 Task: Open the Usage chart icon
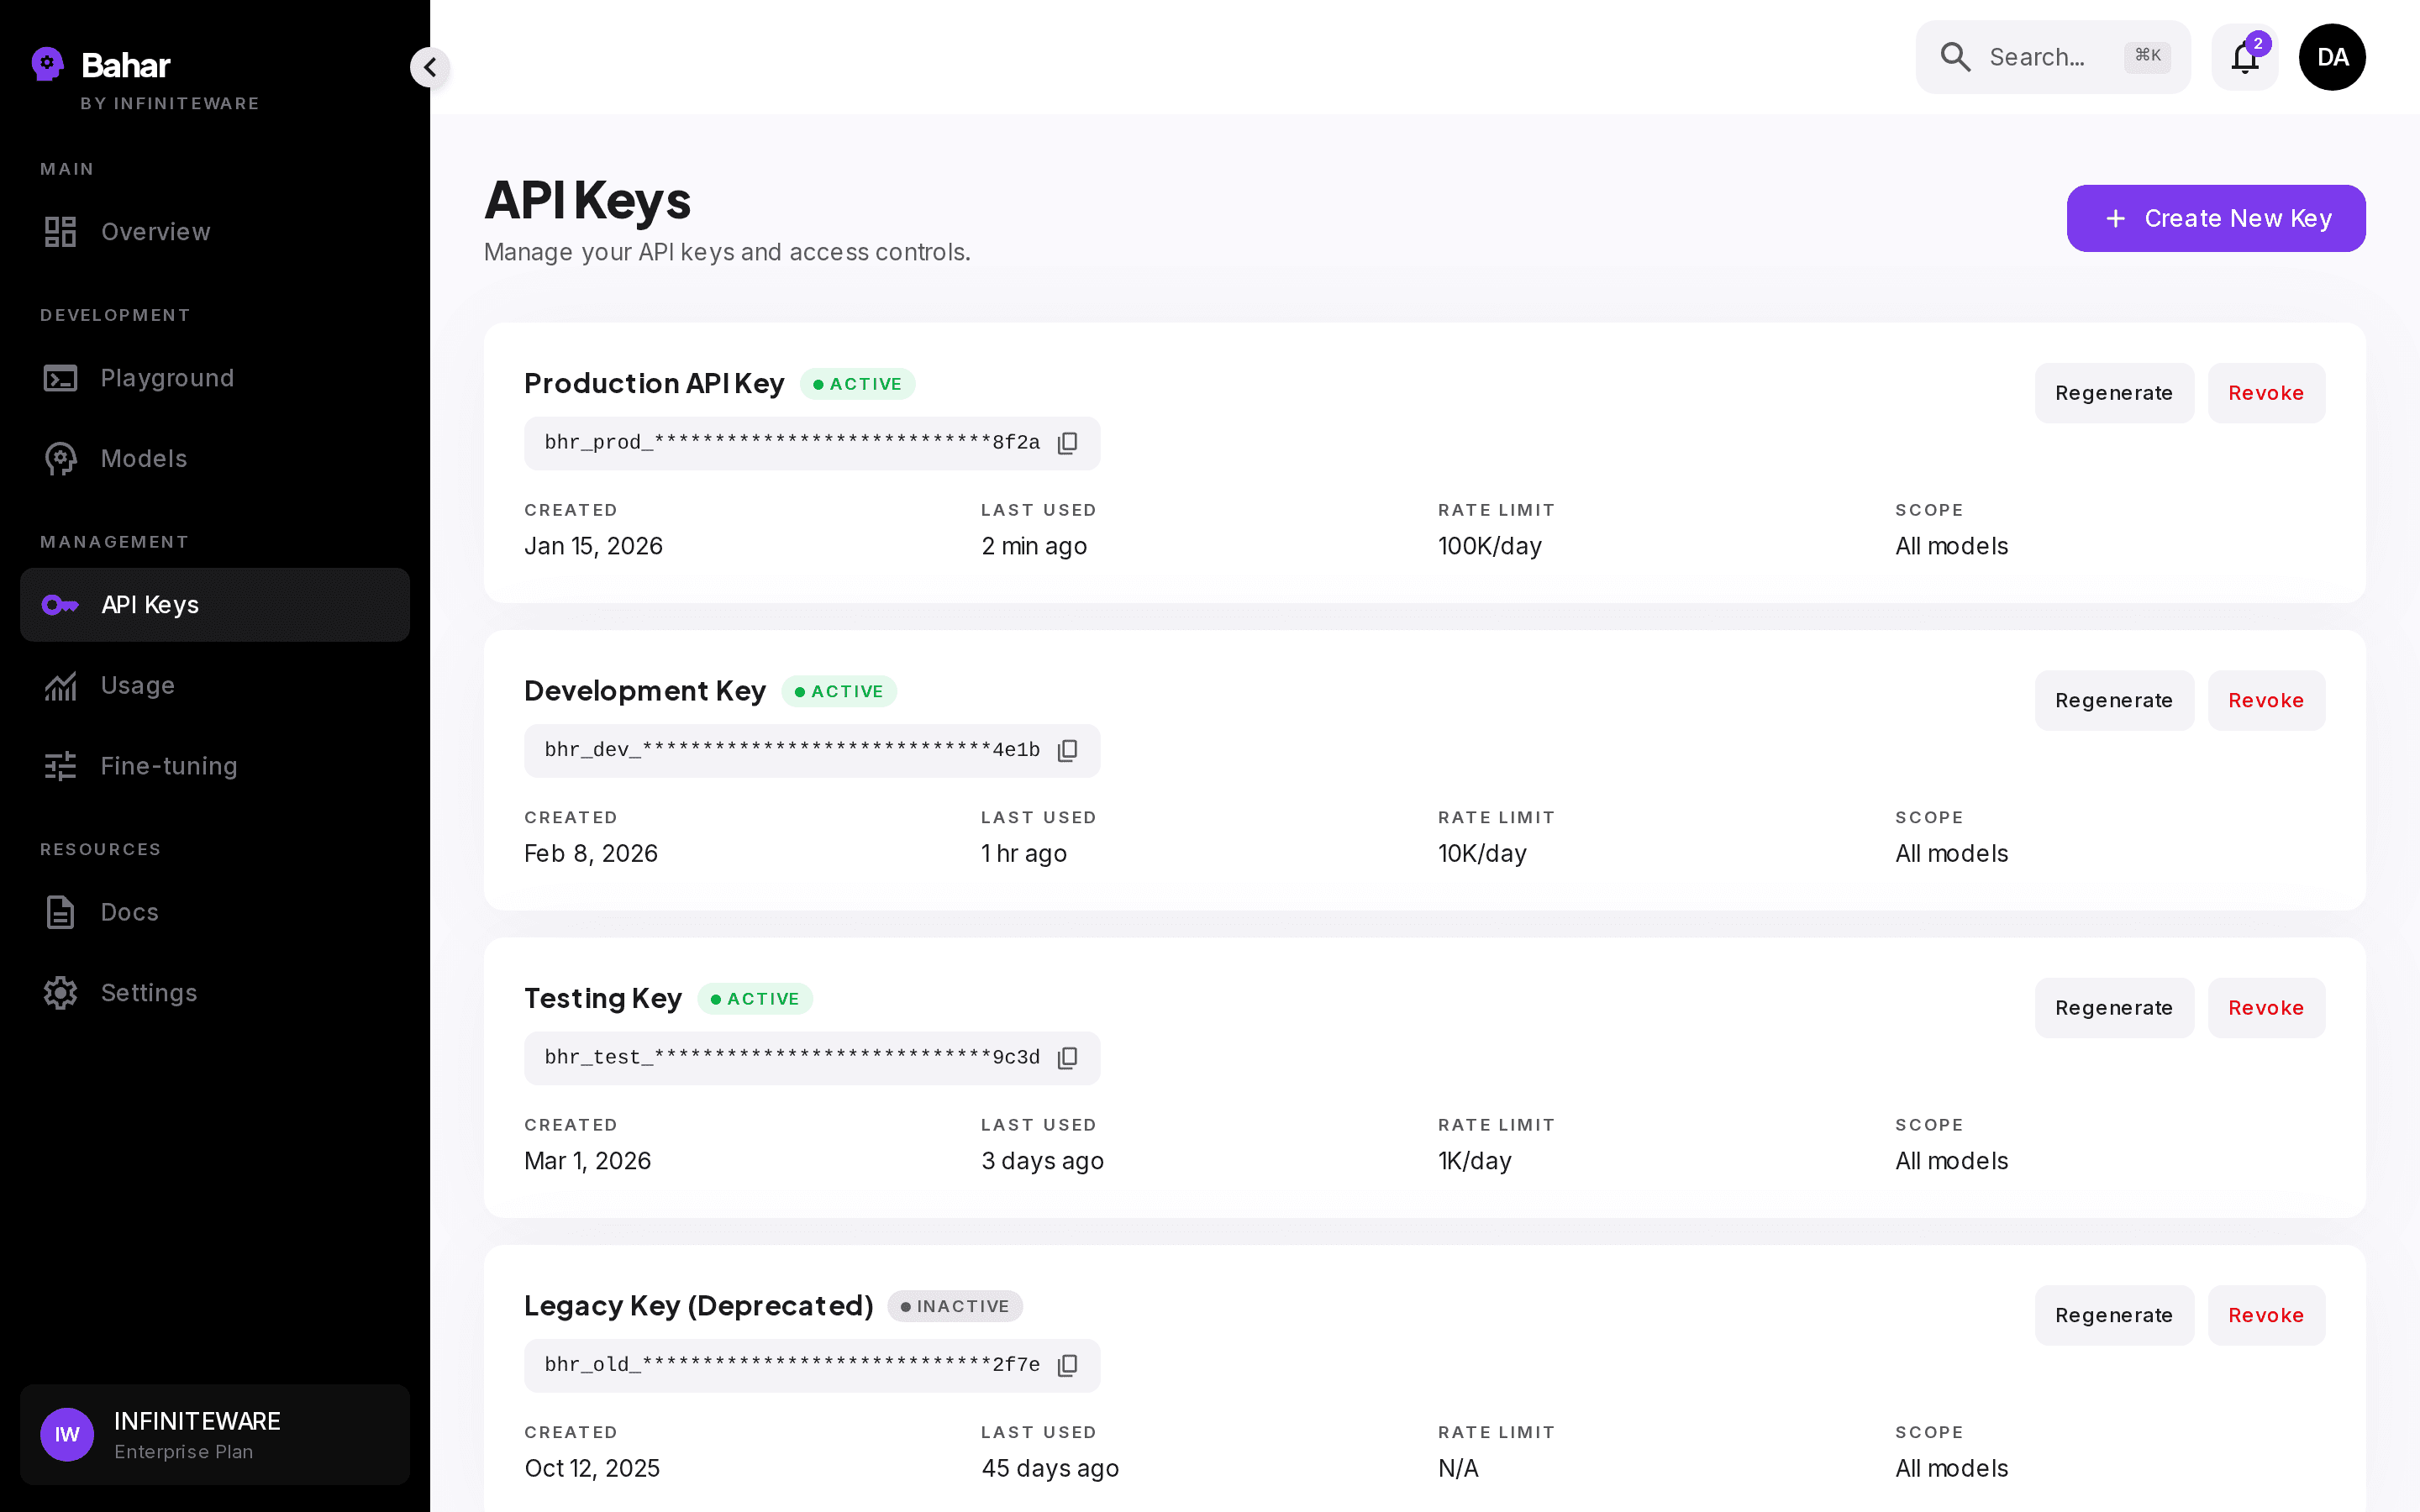click(x=60, y=686)
